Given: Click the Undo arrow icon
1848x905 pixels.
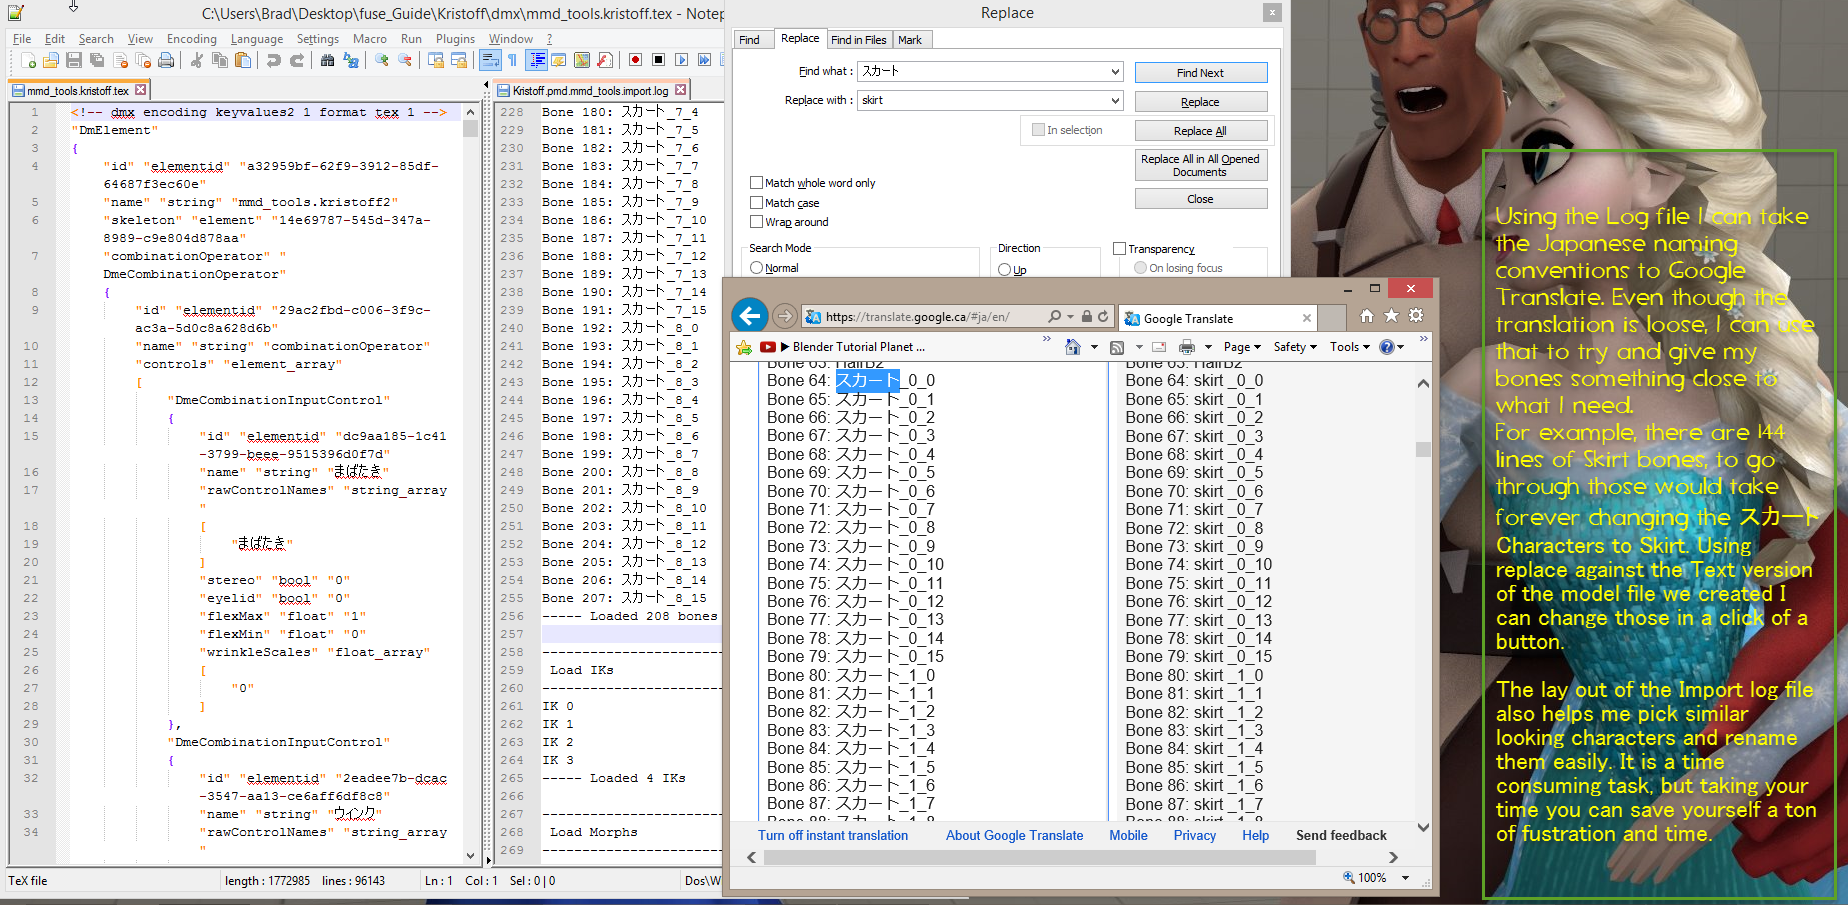Looking at the screenshot, I should coord(274,60).
